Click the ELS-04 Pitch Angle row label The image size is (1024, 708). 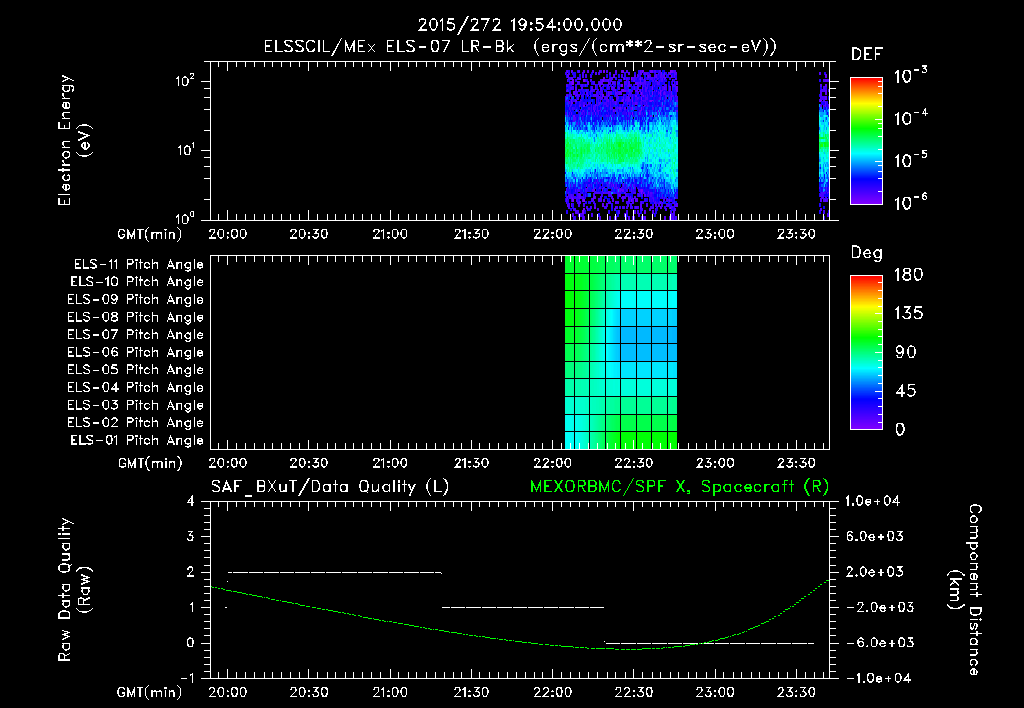[x=136, y=387]
